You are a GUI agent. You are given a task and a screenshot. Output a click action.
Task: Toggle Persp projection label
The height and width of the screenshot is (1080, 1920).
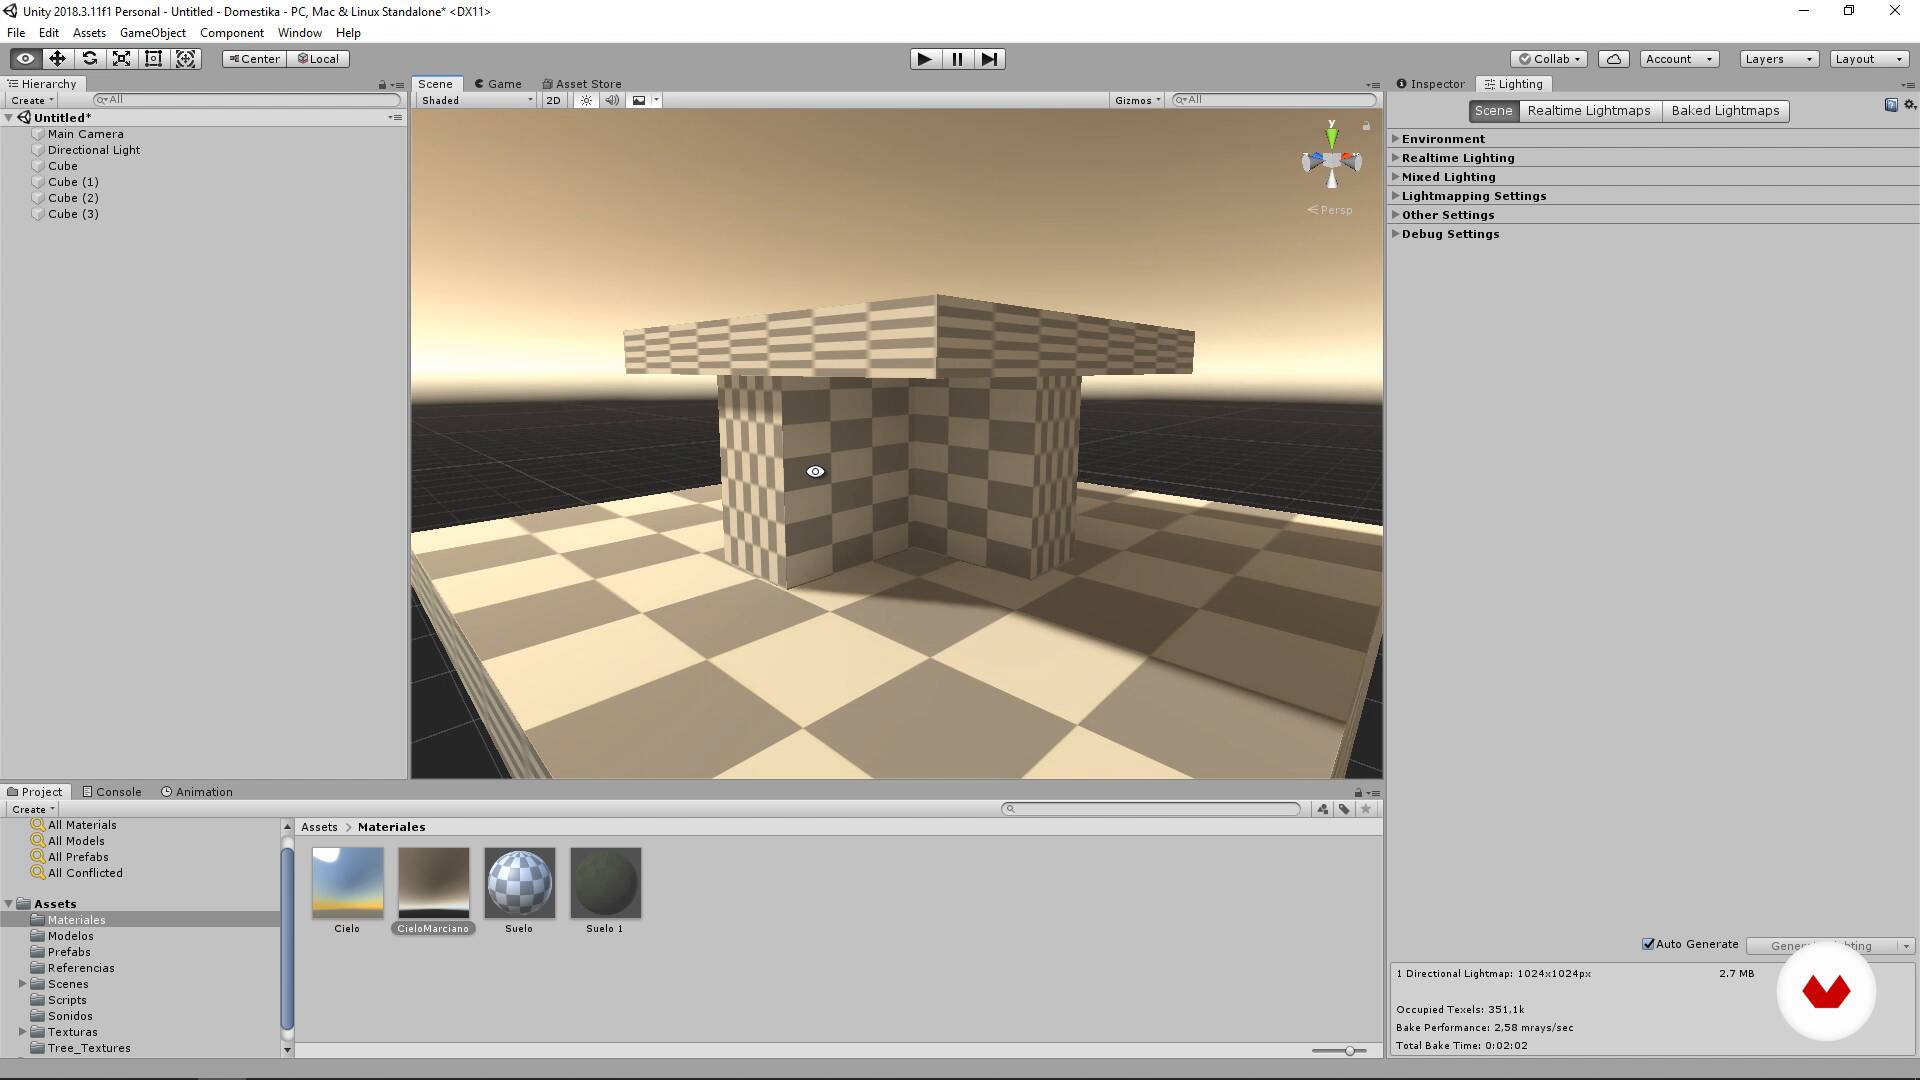tap(1330, 210)
